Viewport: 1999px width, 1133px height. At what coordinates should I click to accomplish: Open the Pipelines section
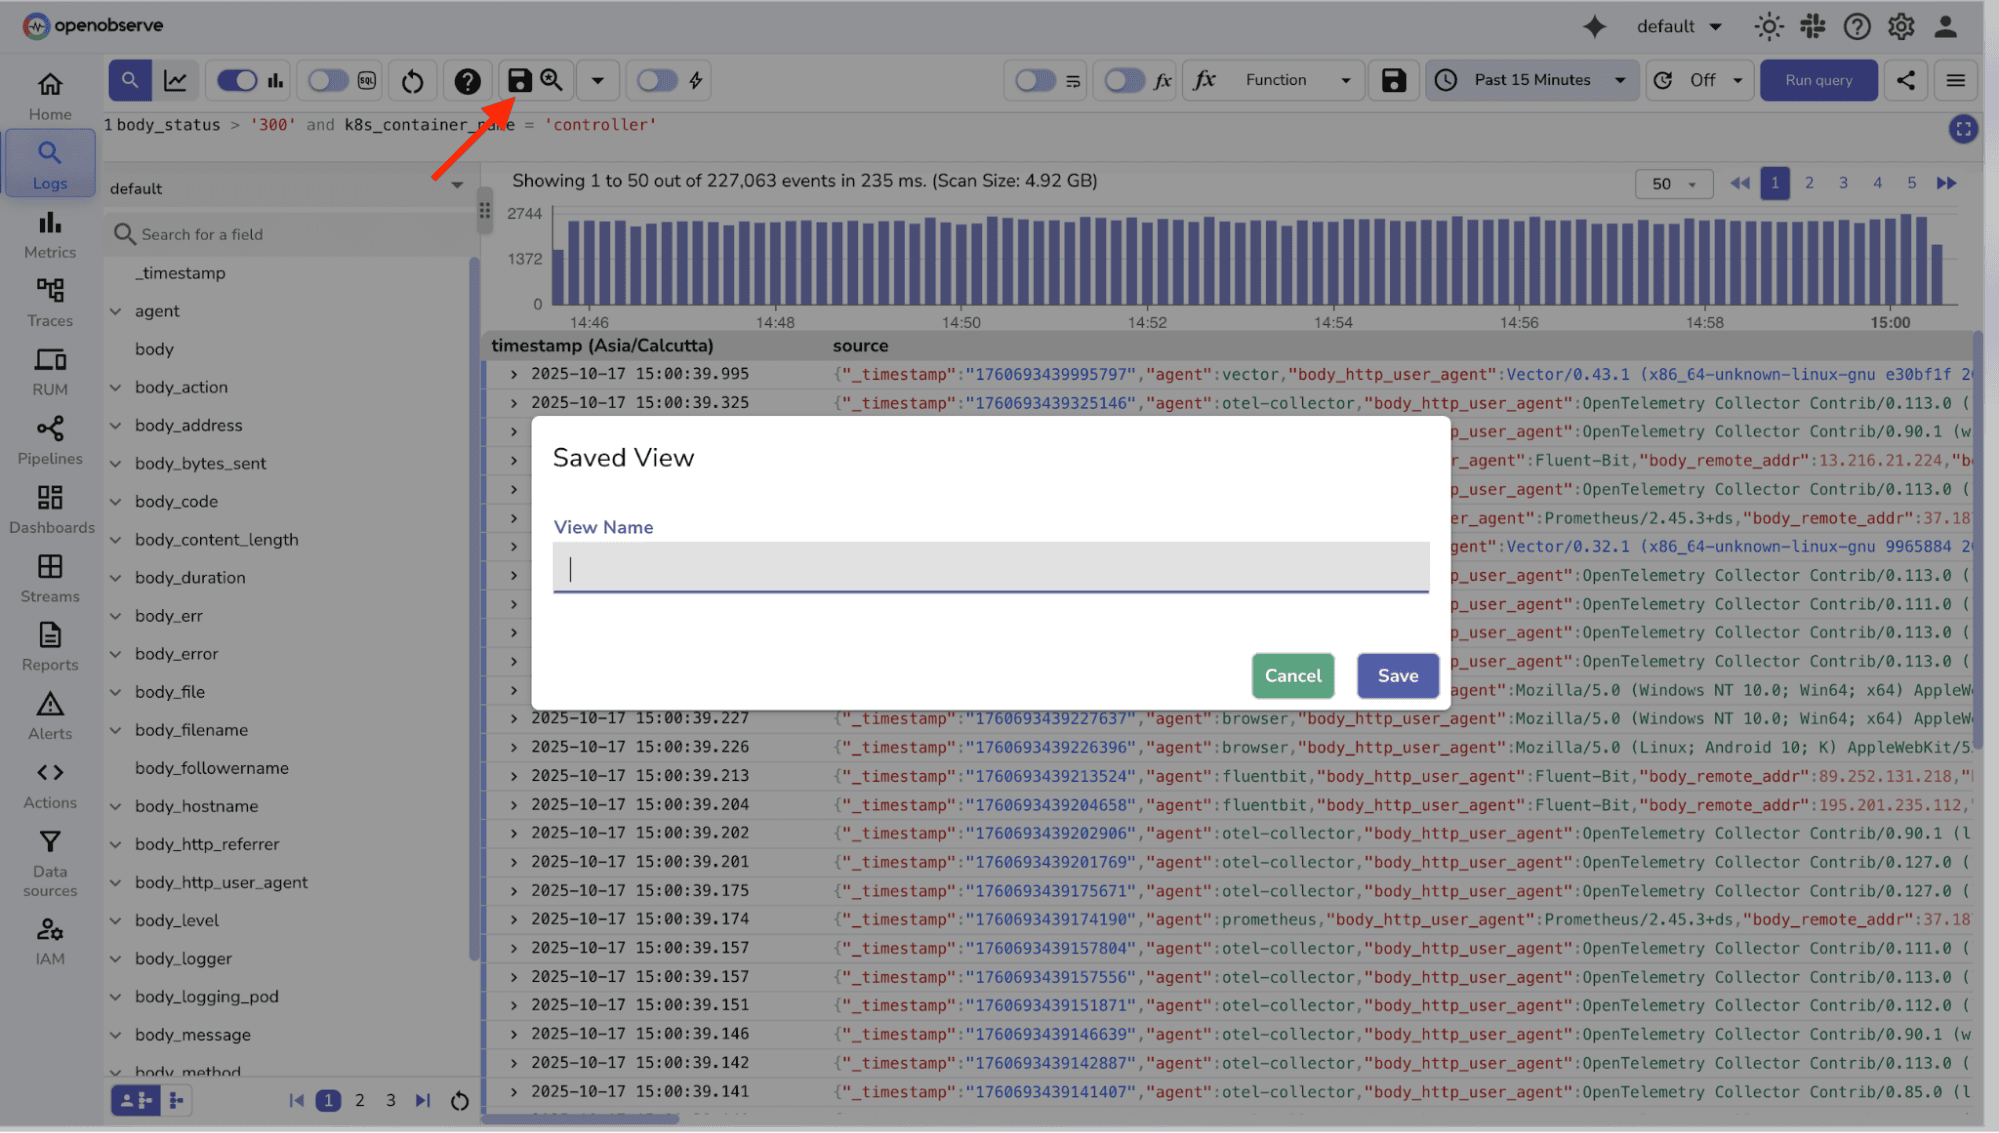click(x=49, y=440)
